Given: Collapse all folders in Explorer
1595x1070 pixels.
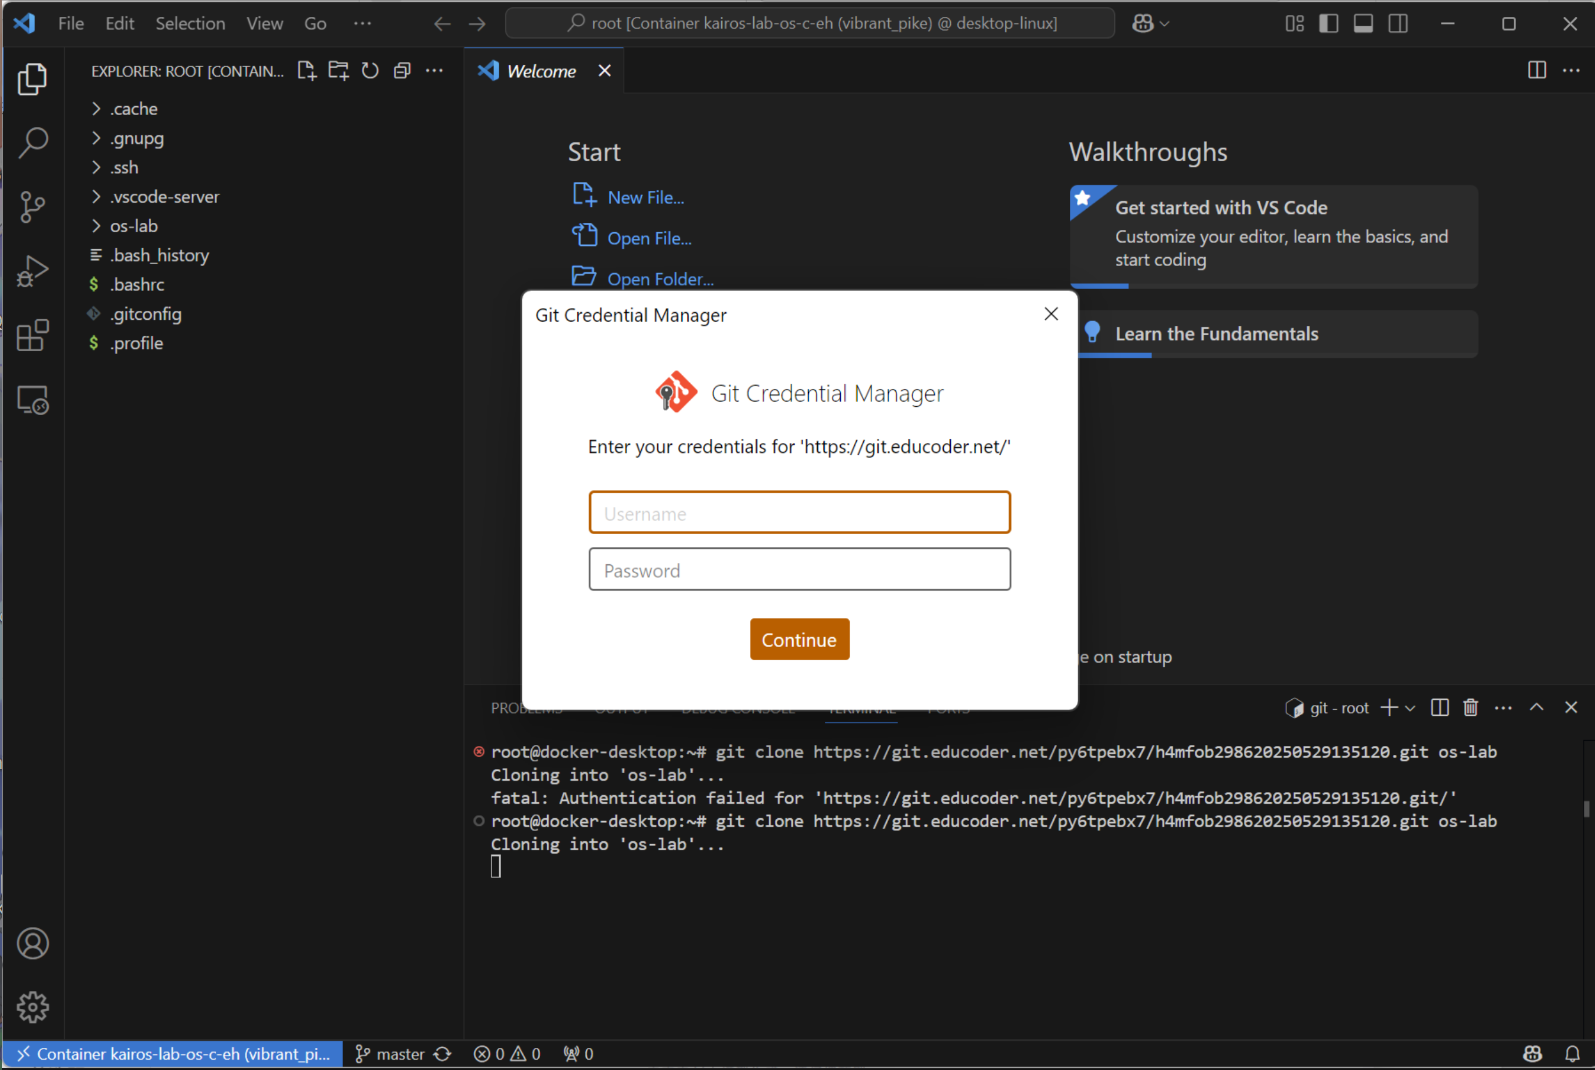Looking at the screenshot, I should (x=402, y=71).
